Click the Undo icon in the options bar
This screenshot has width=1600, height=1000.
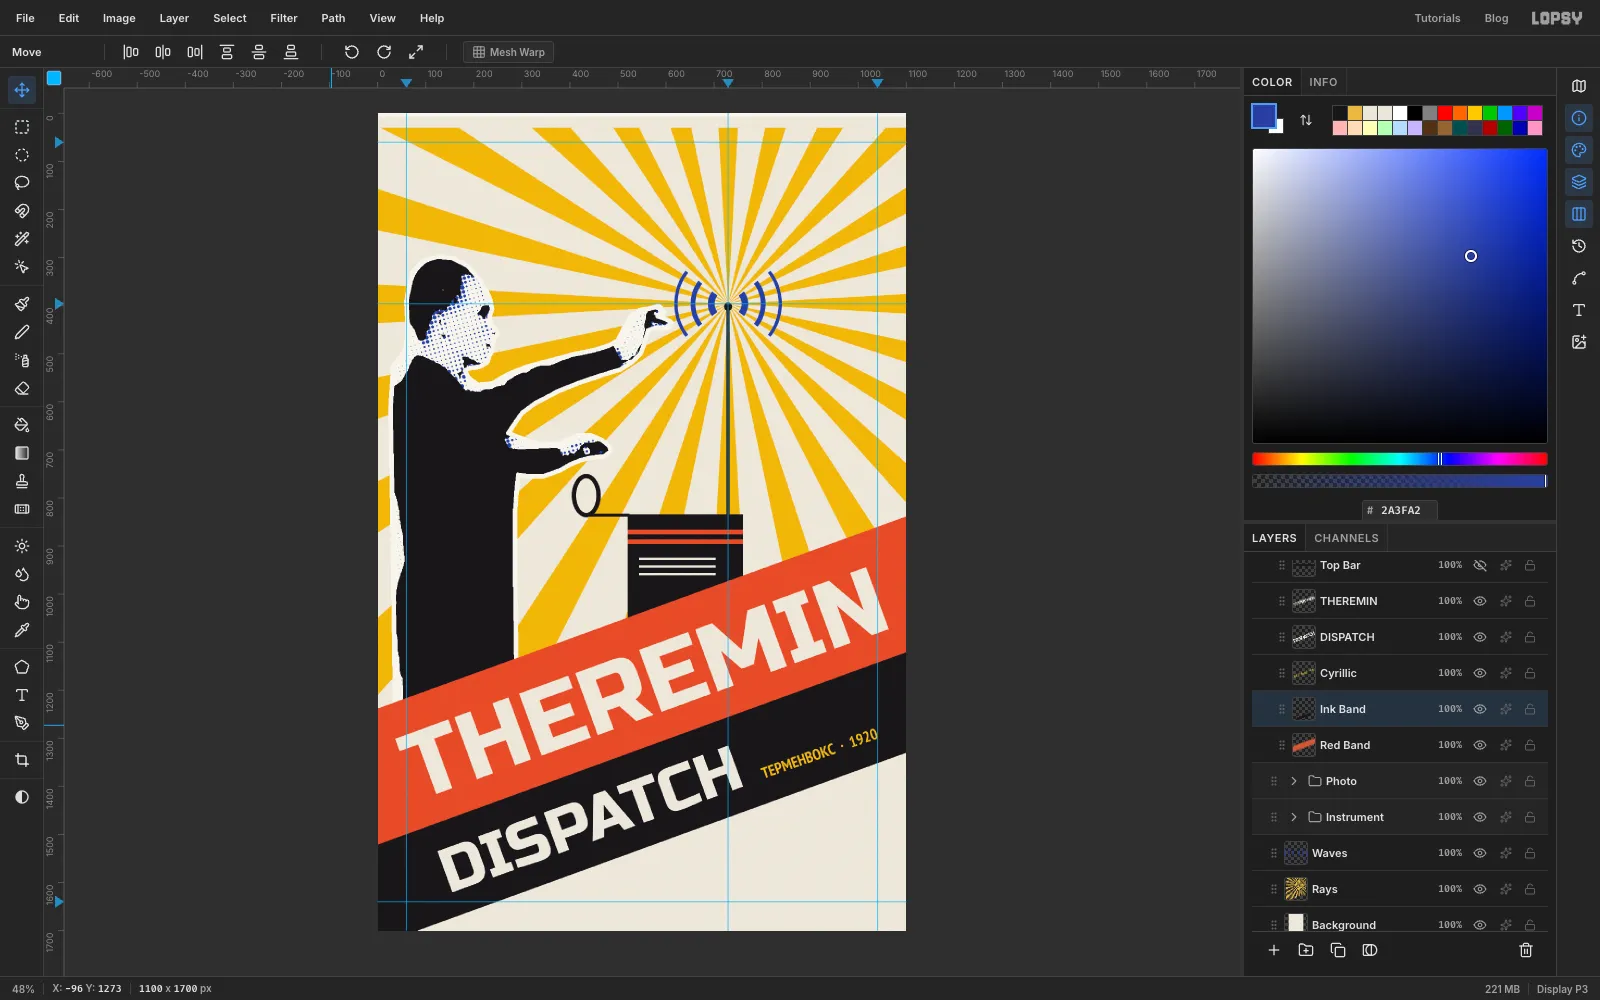(352, 52)
